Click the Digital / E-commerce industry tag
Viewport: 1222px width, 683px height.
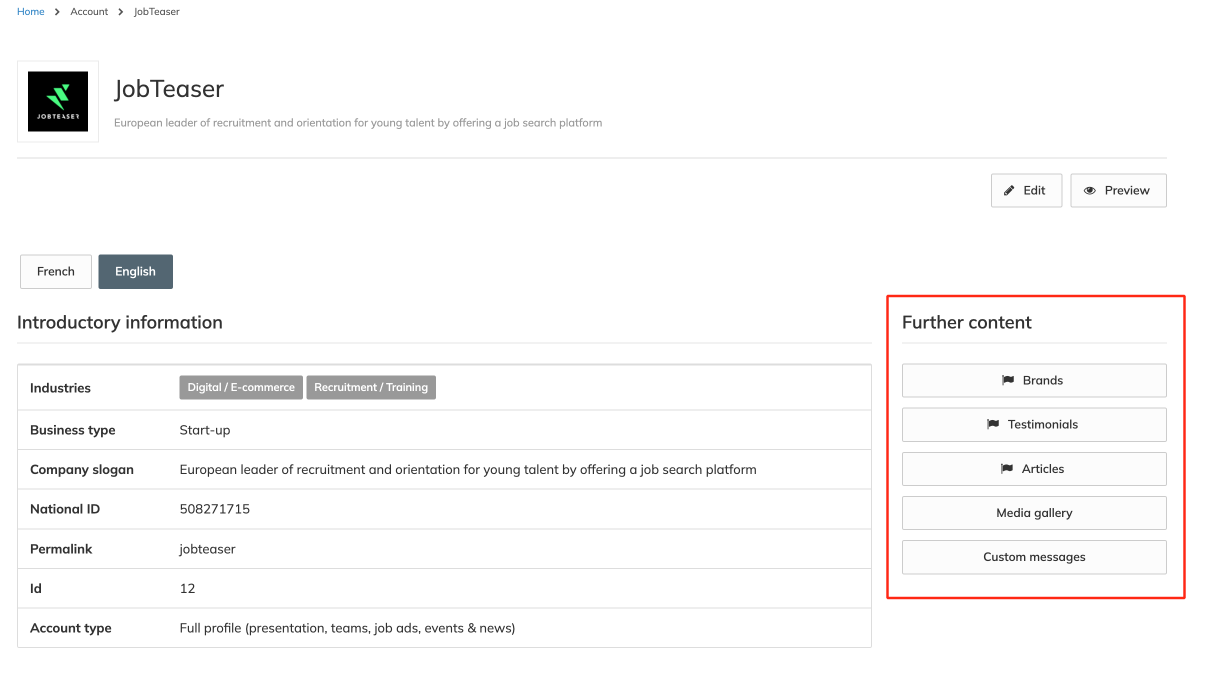click(241, 387)
